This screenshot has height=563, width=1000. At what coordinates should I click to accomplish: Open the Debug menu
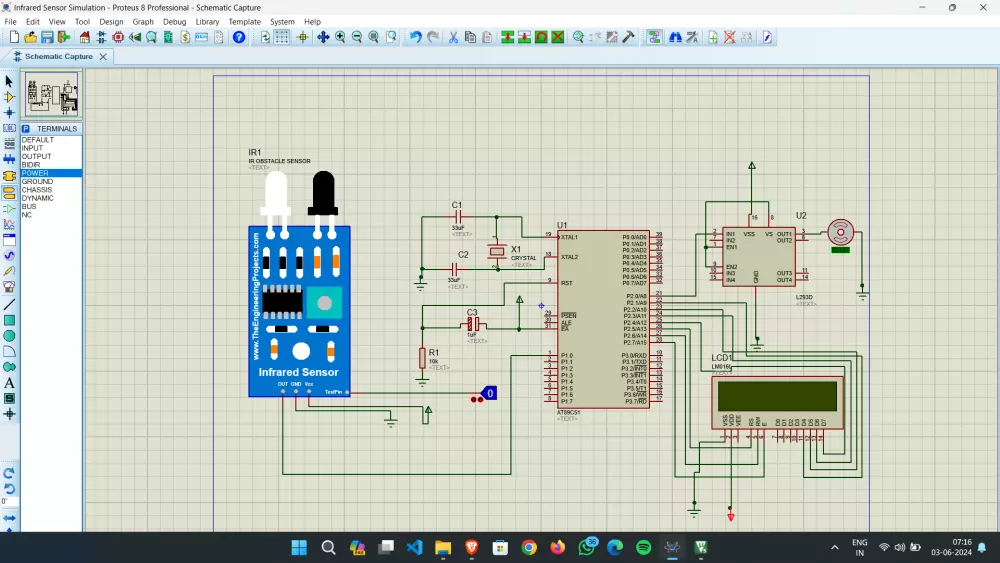tap(174, 21)
